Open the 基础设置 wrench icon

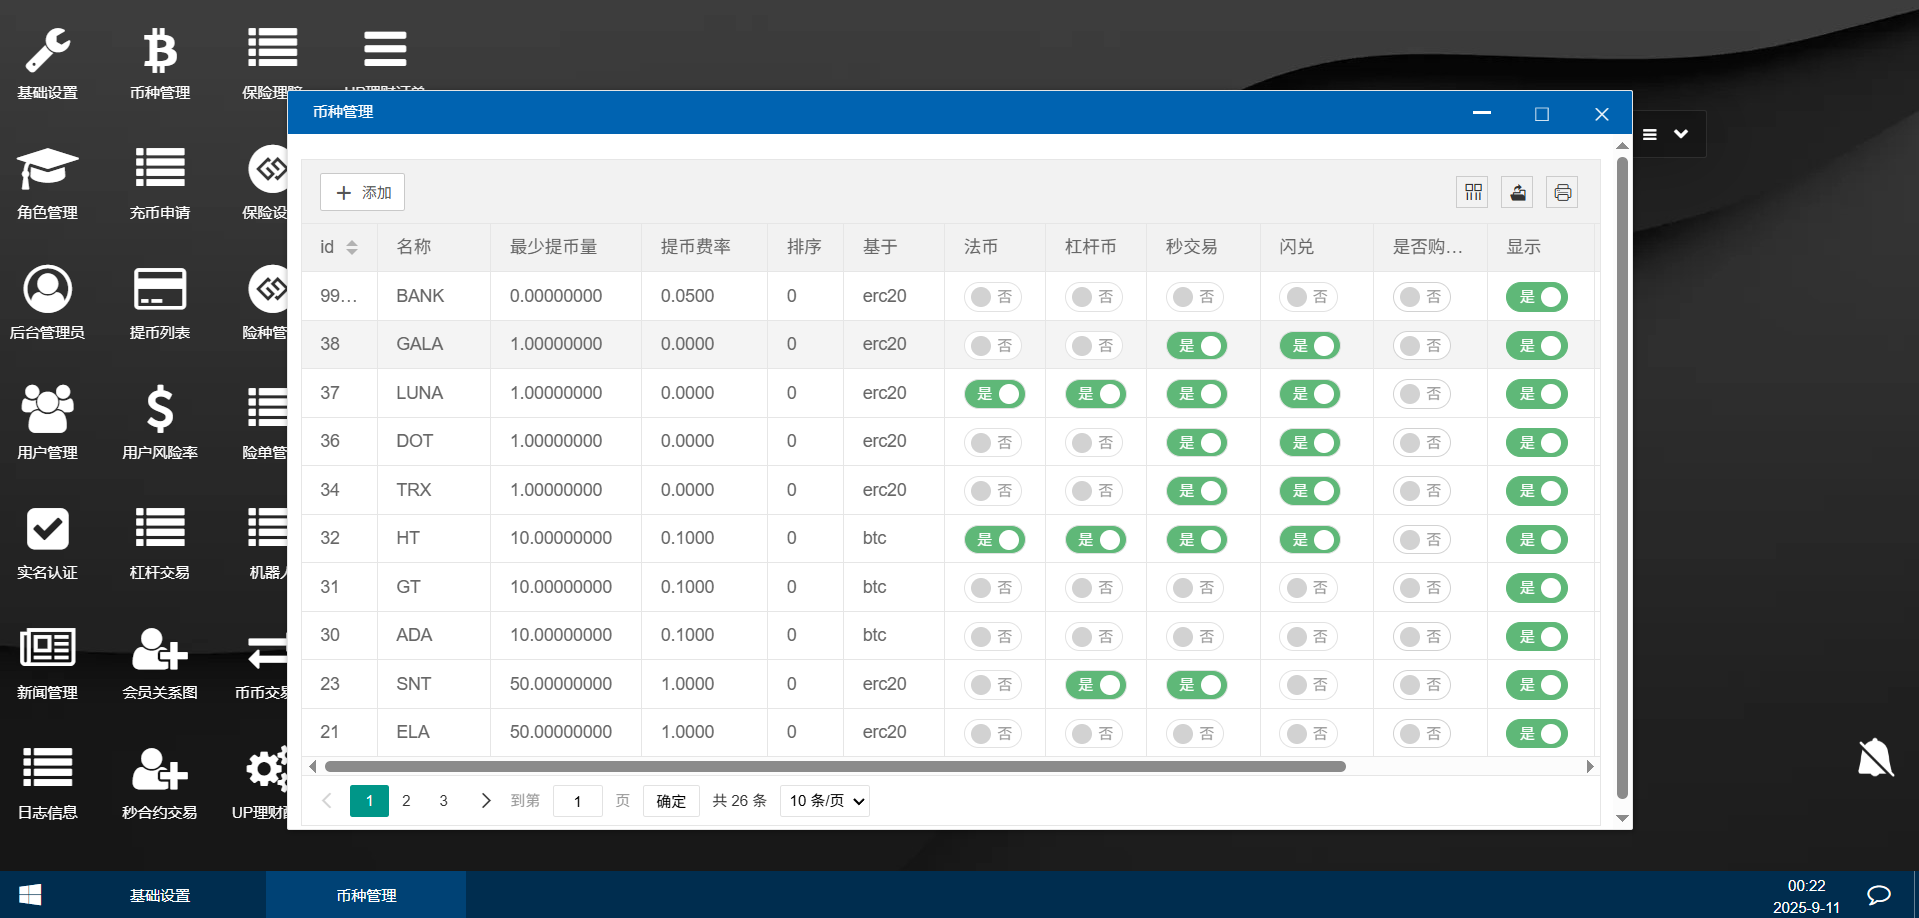pyautogui.click(x=47, y=52)
